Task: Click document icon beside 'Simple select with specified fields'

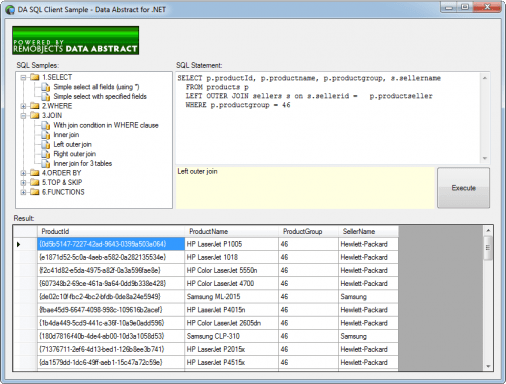Action: 46,97
